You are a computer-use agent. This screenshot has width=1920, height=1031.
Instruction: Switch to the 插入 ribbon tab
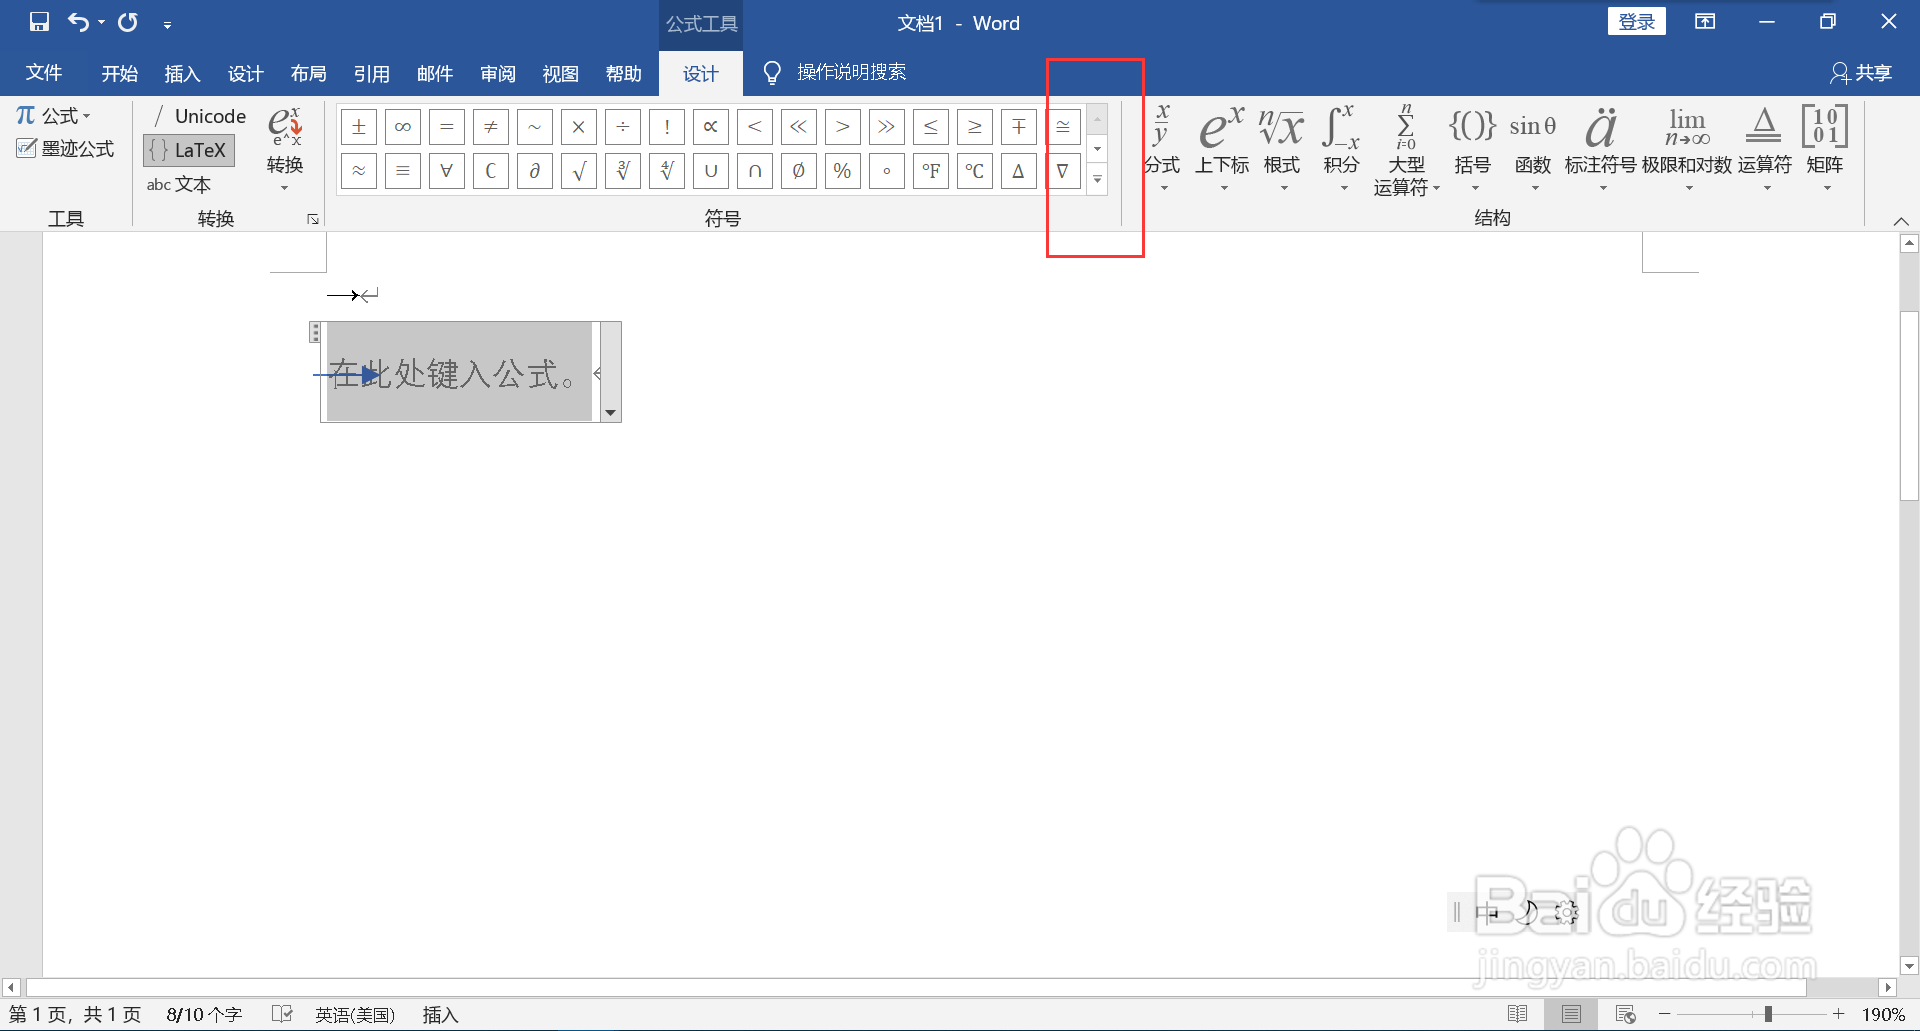181,73
